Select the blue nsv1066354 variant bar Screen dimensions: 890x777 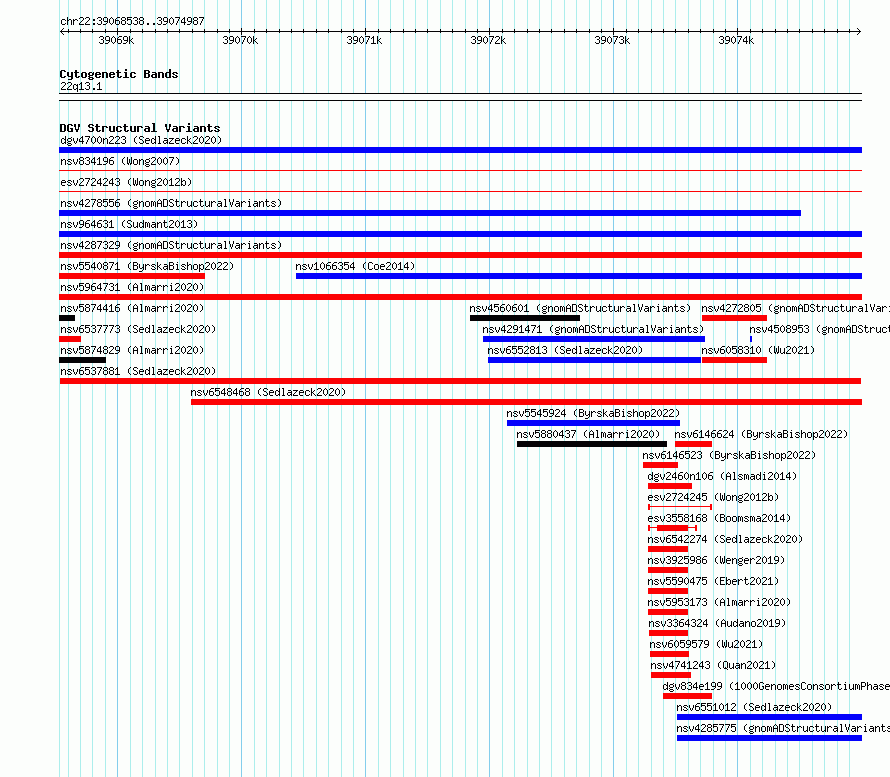click(579, 276)
